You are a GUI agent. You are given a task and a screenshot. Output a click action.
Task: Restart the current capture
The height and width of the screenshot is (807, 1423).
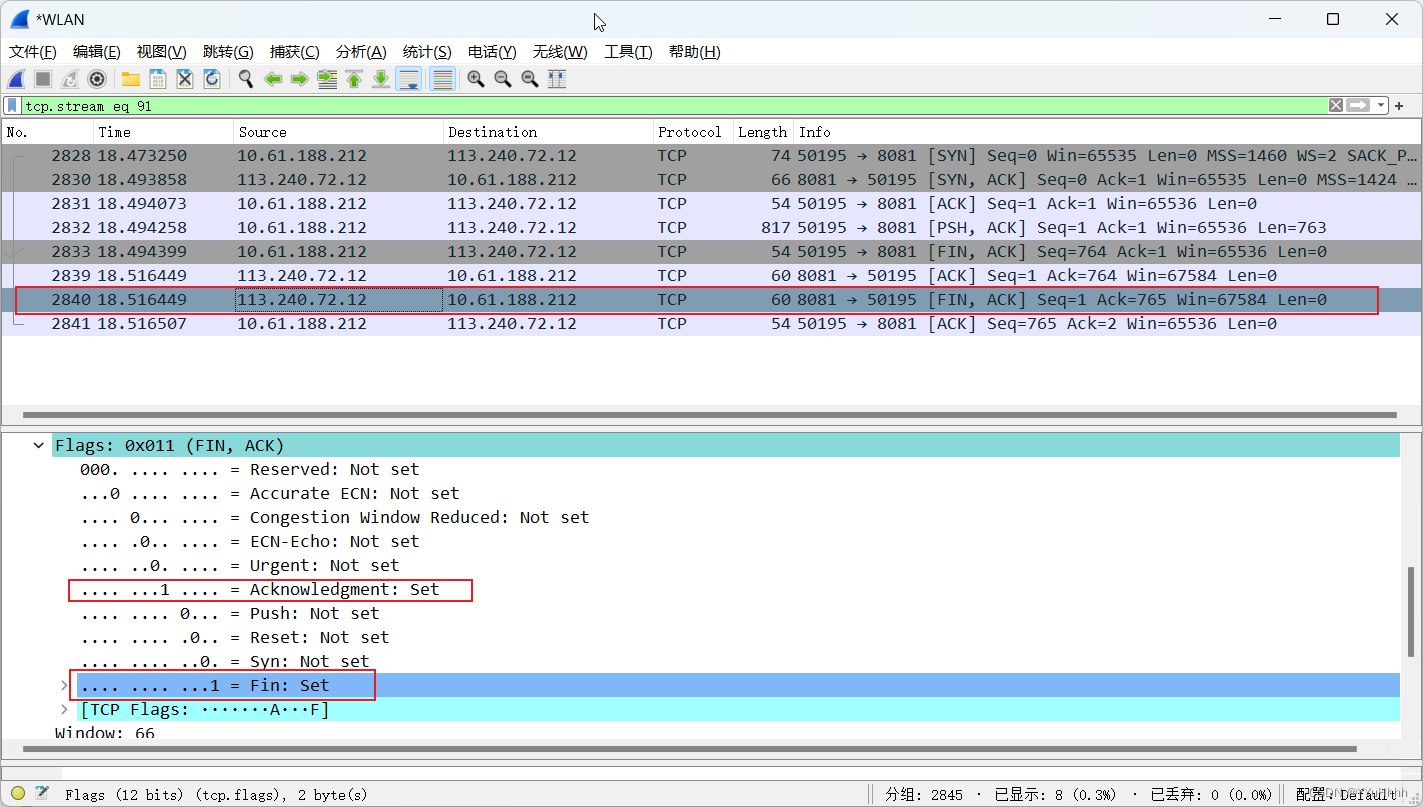click(x=70, y=79)
